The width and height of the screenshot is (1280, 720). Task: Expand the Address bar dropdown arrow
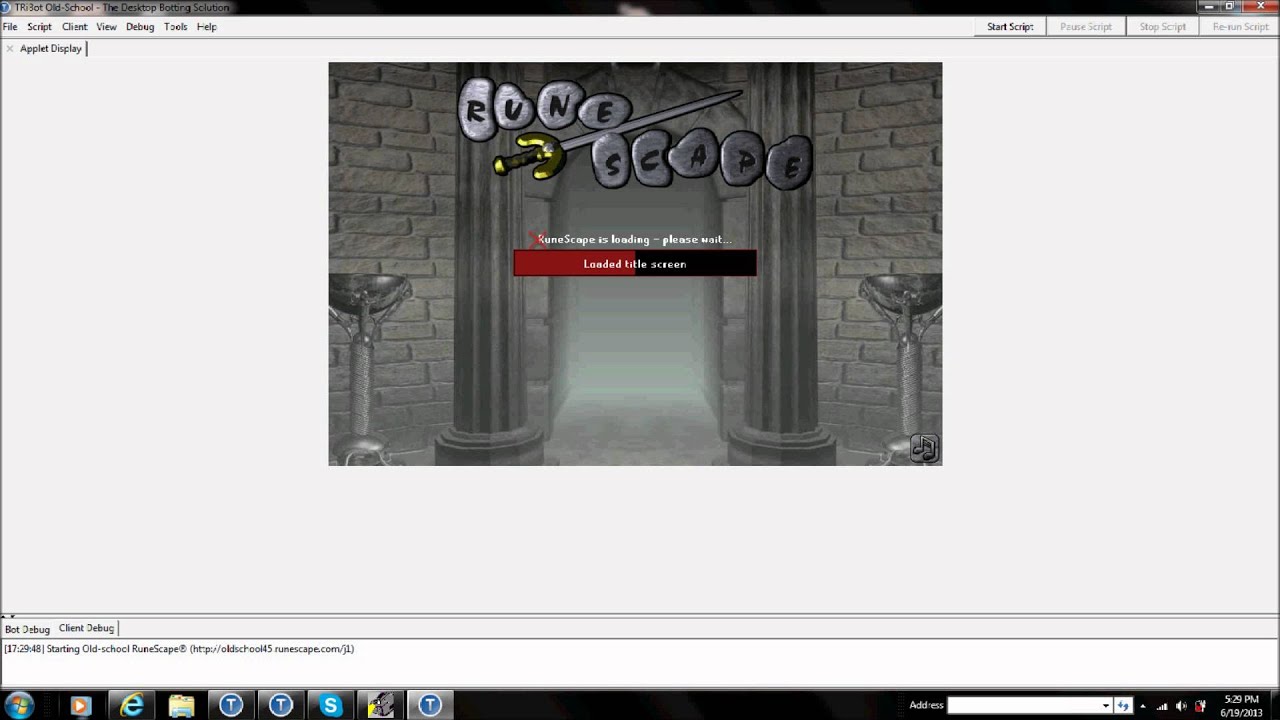(1106, 705)
